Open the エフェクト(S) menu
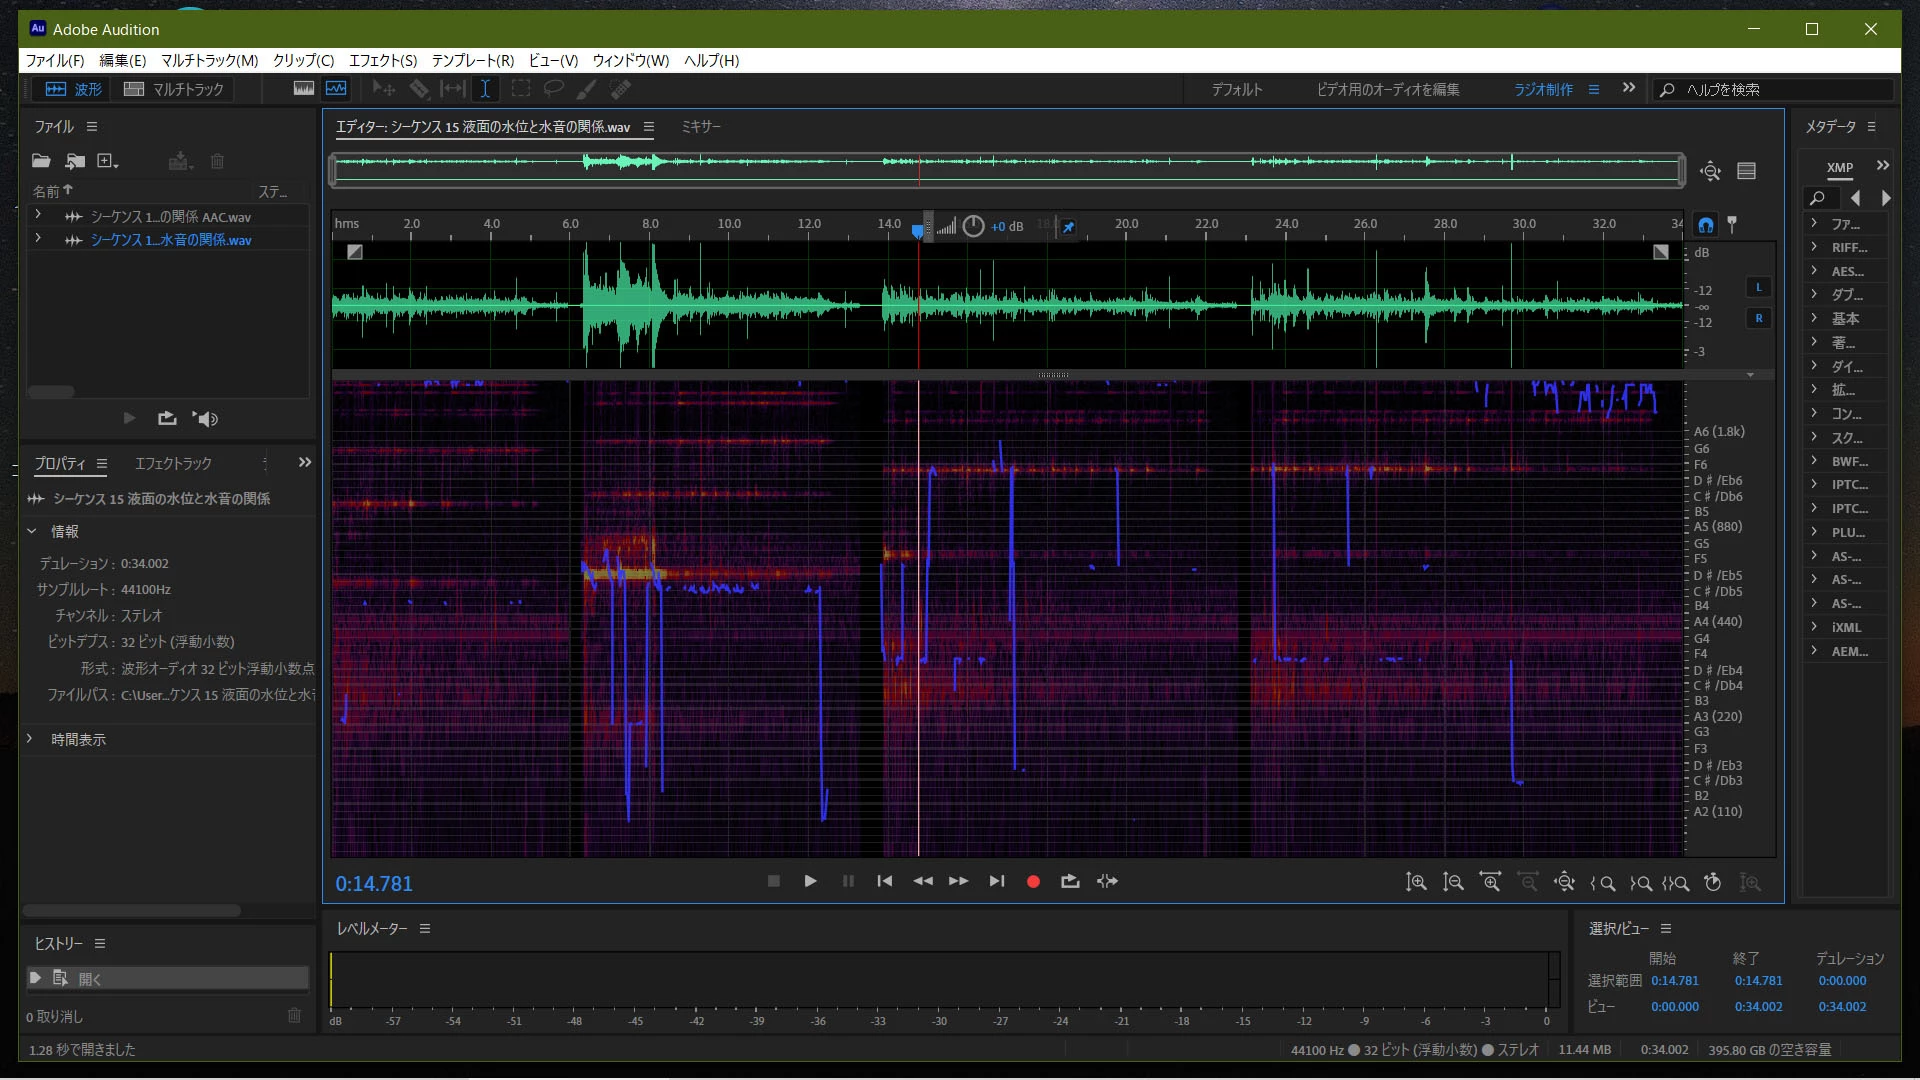This screenshot has width=1920, height=1080. [x=382, y=61]
